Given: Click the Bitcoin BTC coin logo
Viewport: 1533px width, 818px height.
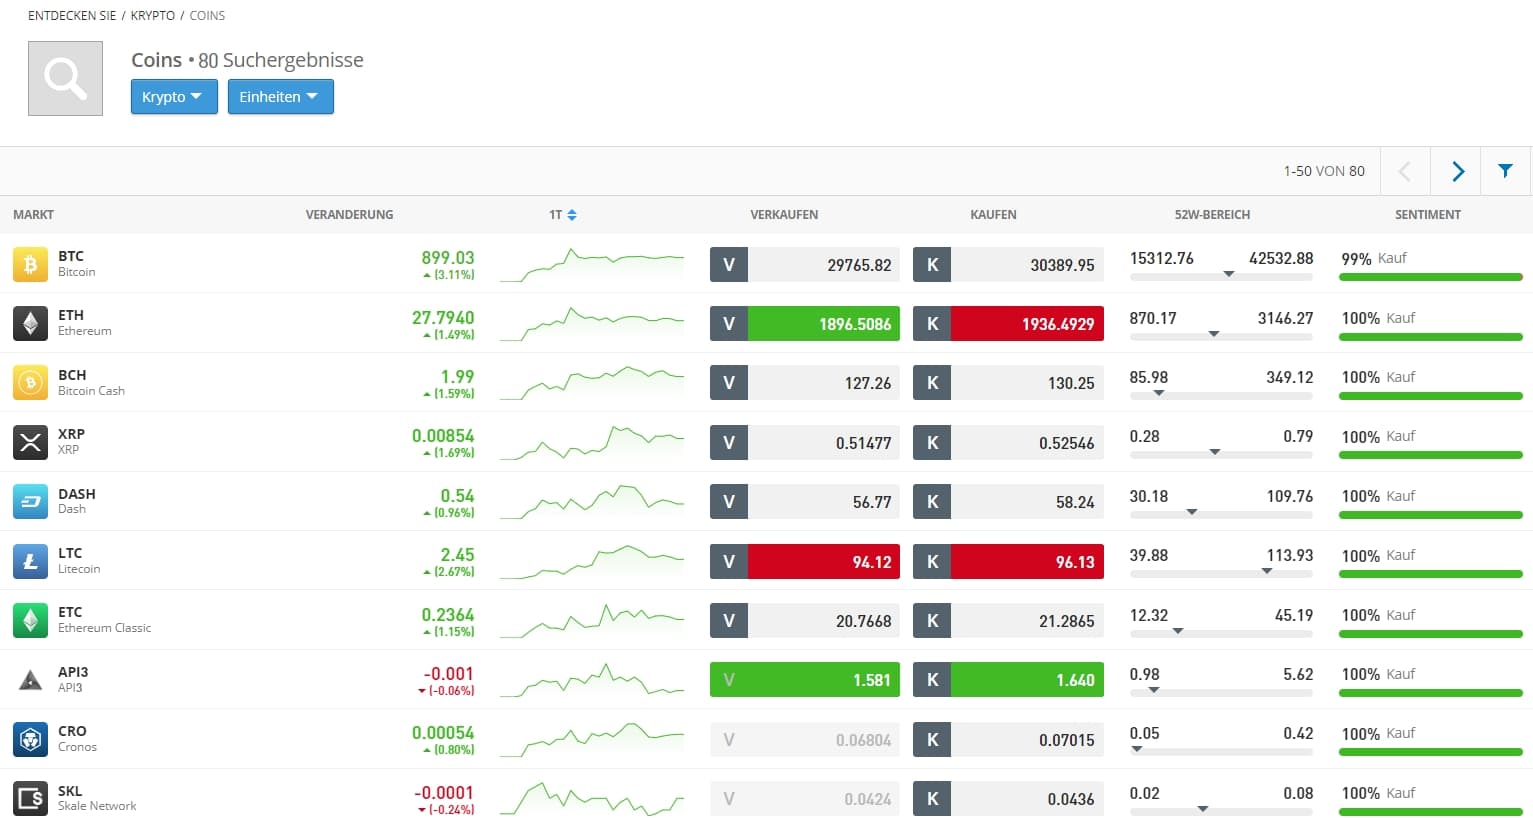Looking at the screenshot, I should click(30, 264).
